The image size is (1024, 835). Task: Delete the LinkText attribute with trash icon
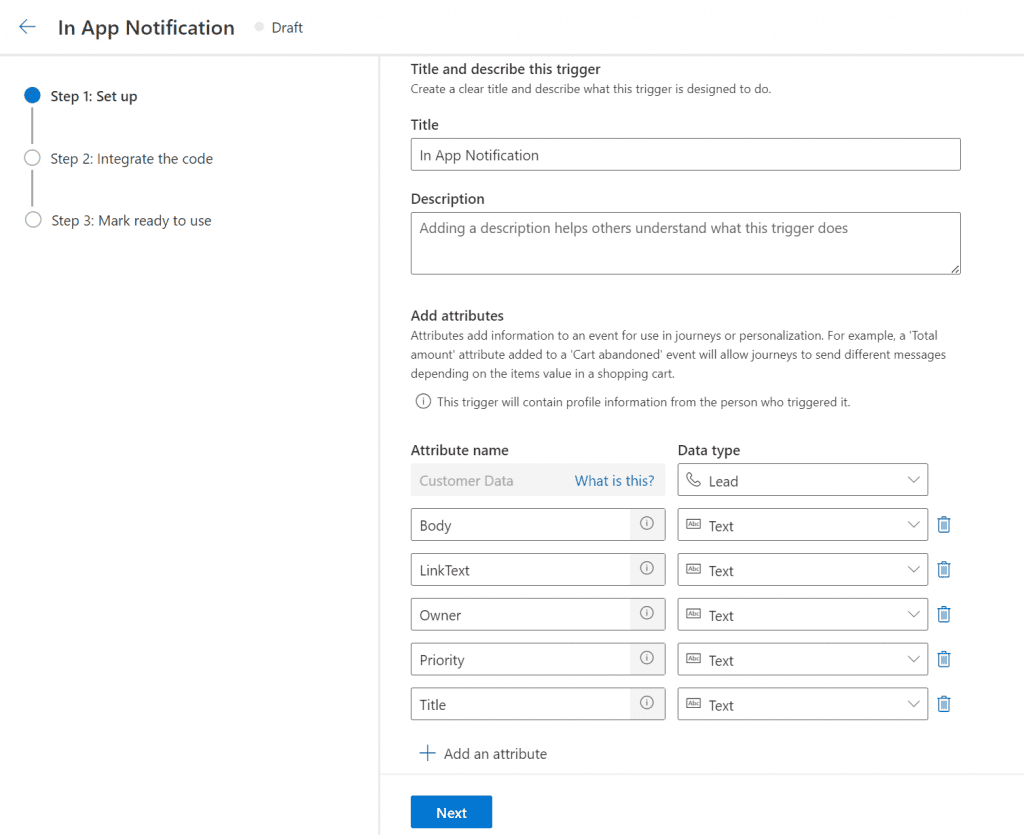pos(943,570)
